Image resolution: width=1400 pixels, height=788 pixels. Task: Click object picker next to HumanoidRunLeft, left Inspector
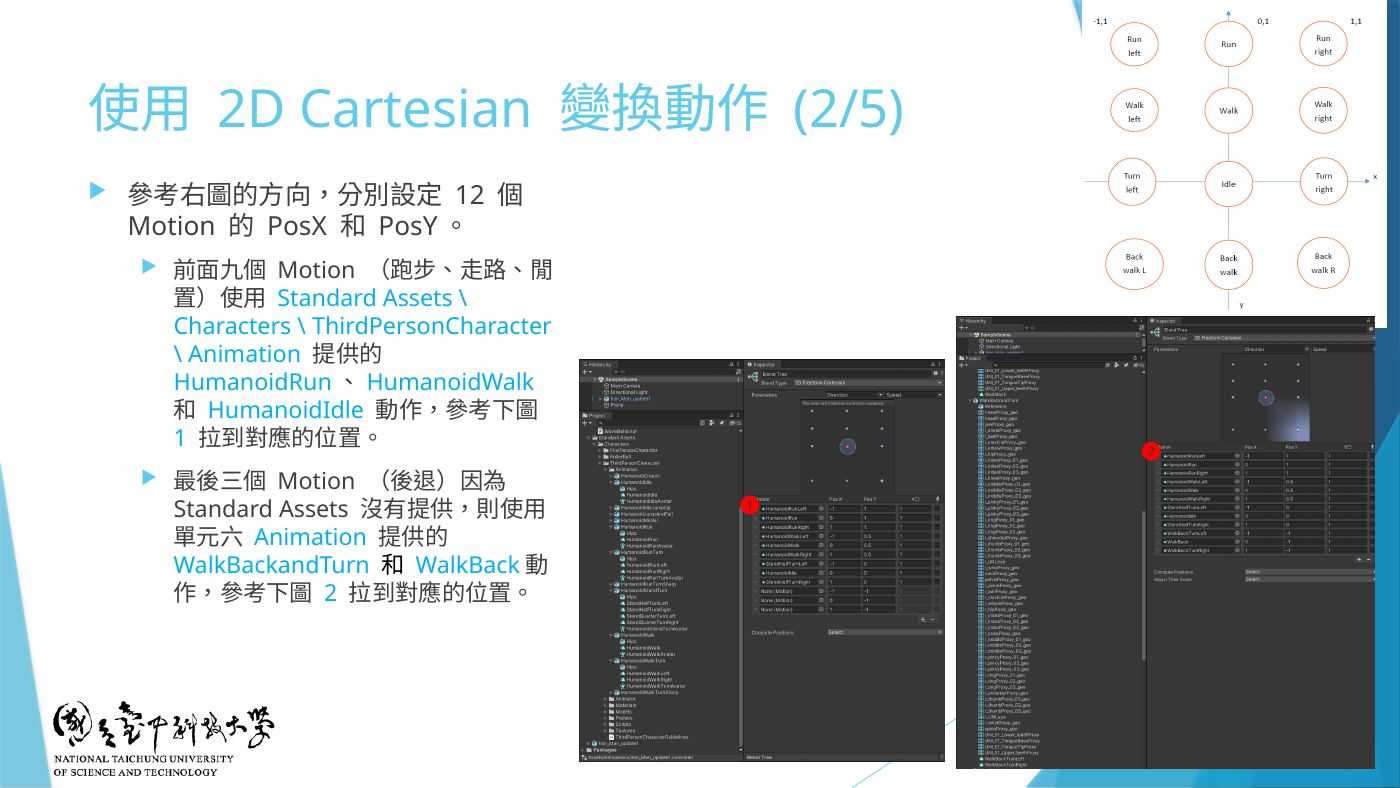(821, 509)
